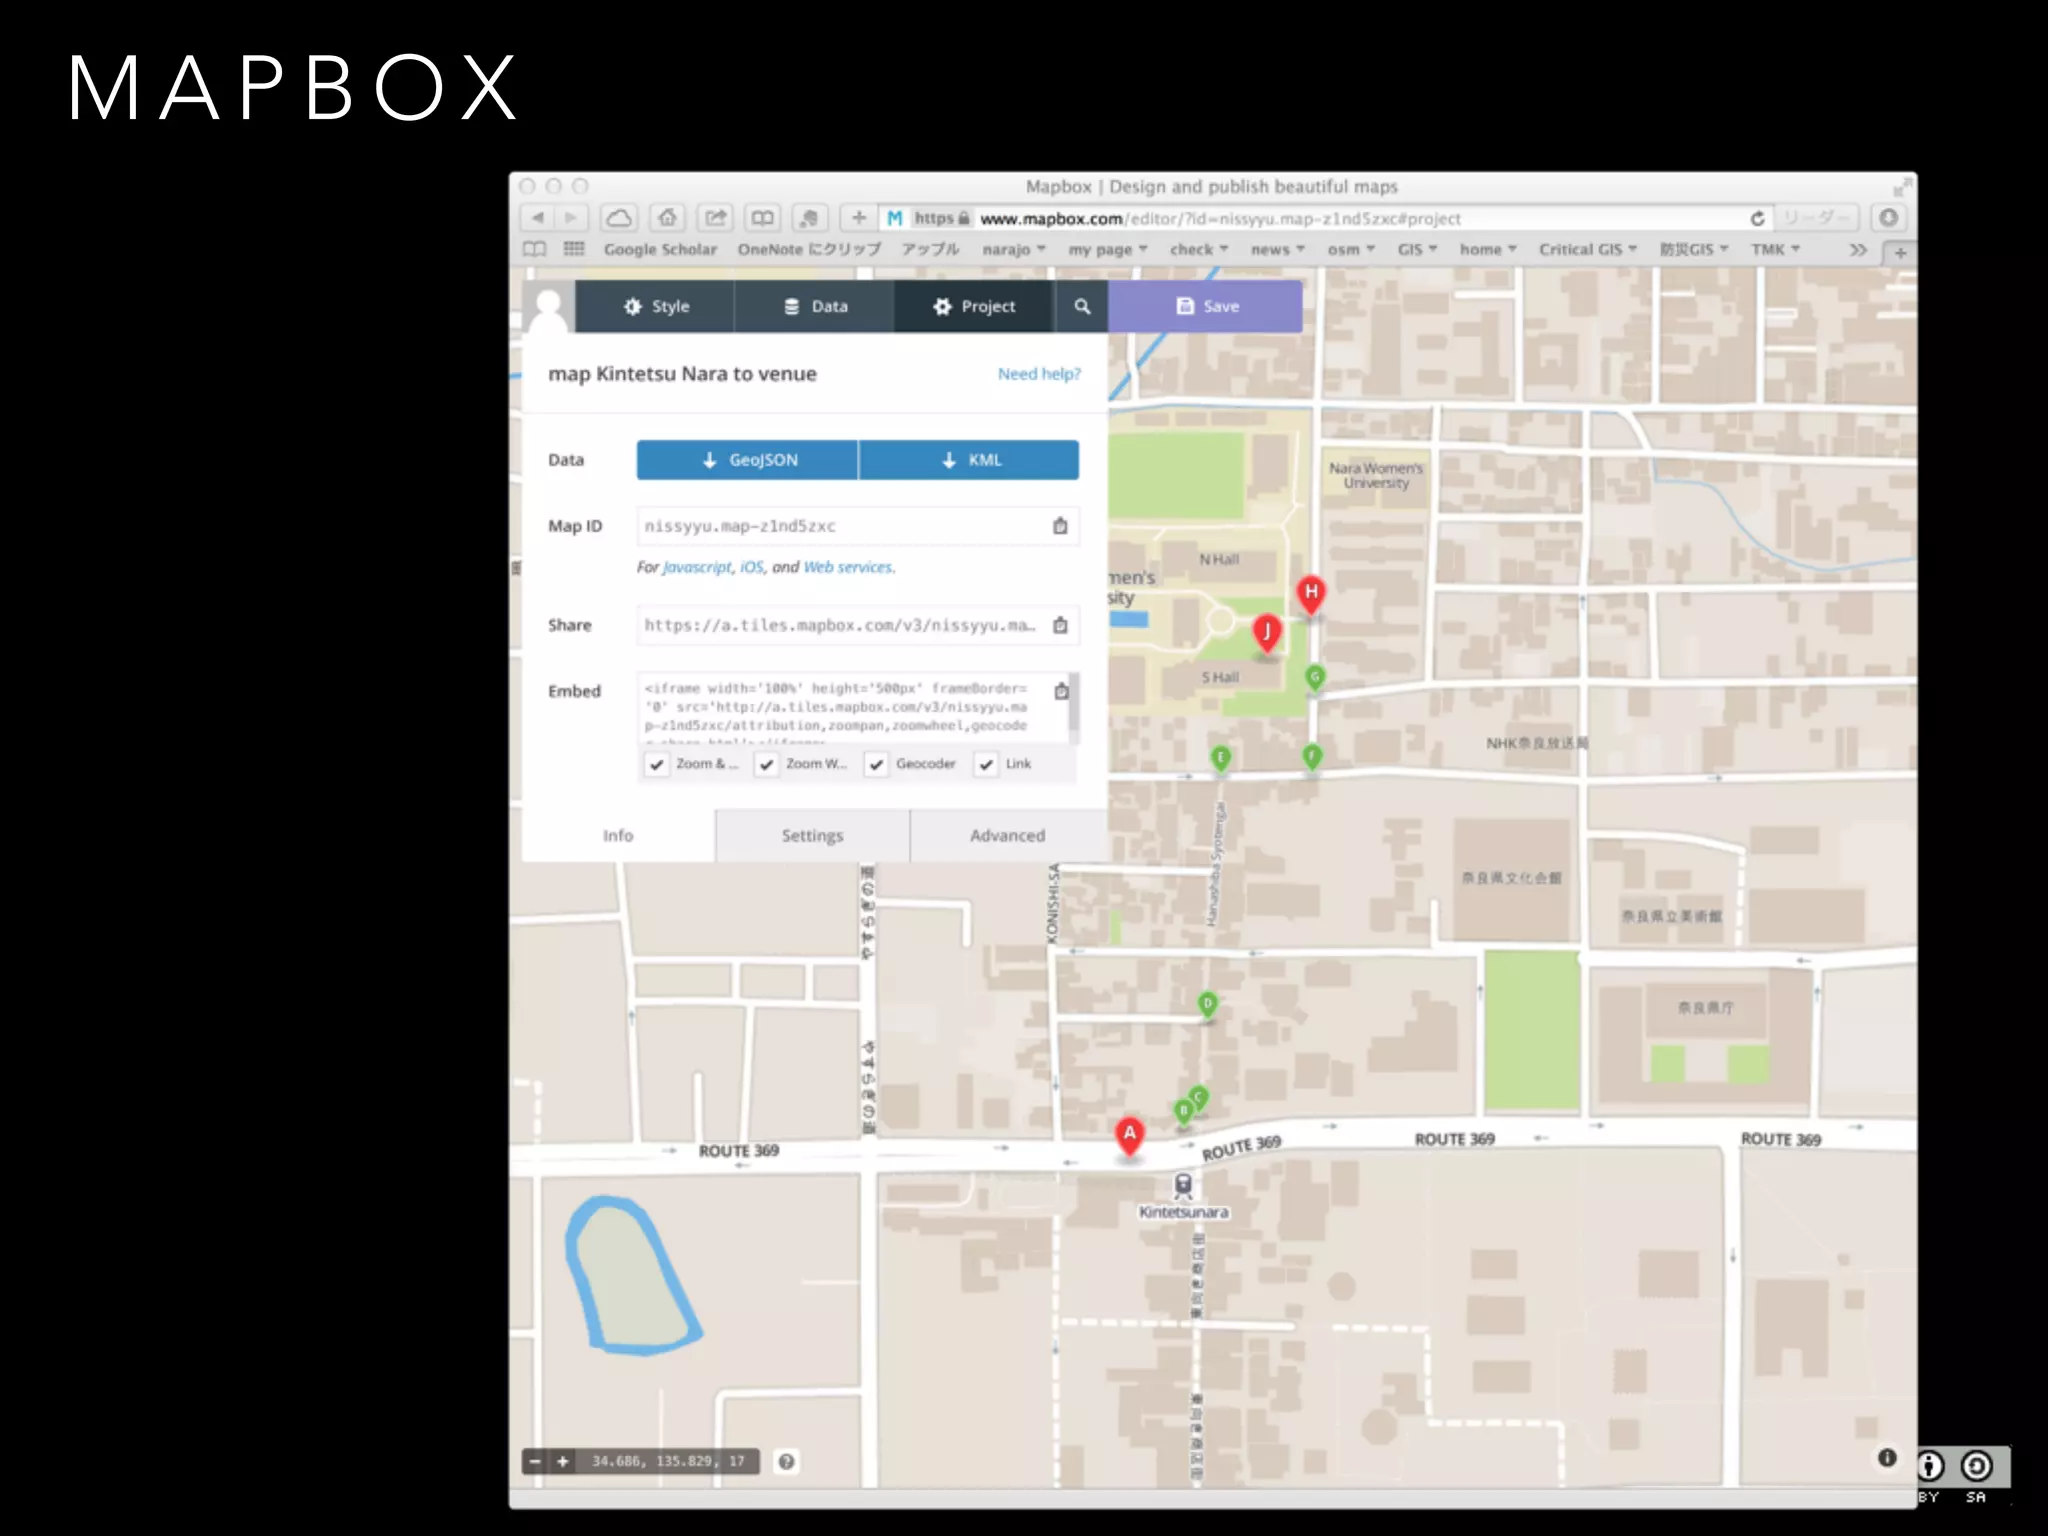Screen dimensions: 2048x1536
Task: Click the search magnifier icon in editor toolbar
Action: (x=1081, y=306)
